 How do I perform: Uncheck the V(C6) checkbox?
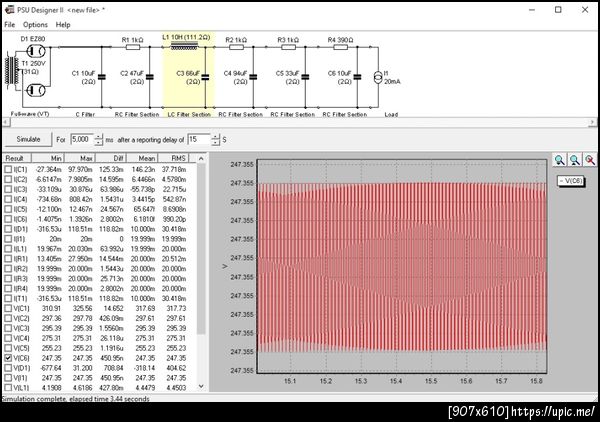[8, 358]
